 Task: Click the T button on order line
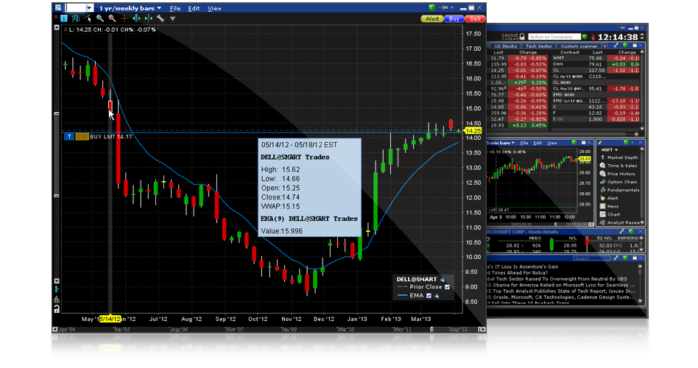pos(69,137)
